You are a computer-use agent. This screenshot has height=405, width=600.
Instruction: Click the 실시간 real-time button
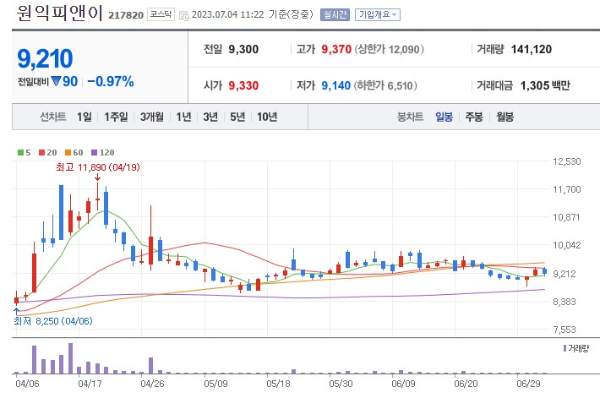(335, 15)
